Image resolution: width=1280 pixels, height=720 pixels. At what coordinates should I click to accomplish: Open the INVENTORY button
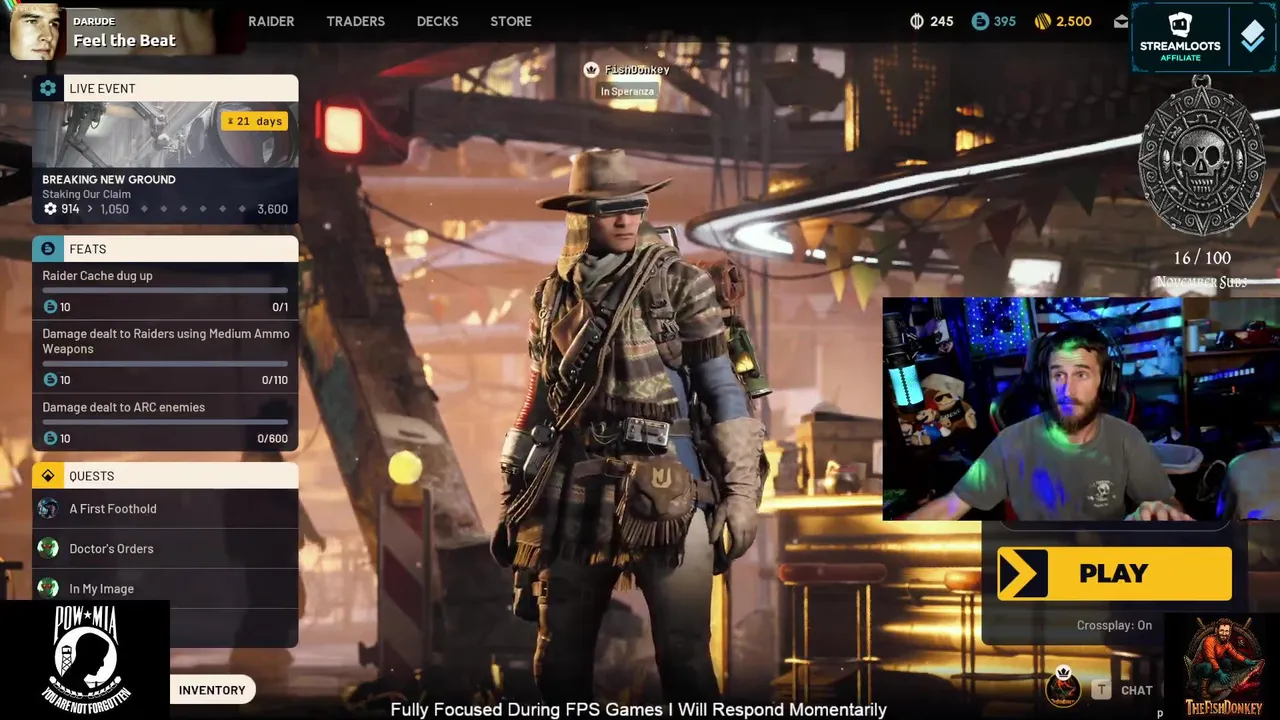tap(212, 690)
